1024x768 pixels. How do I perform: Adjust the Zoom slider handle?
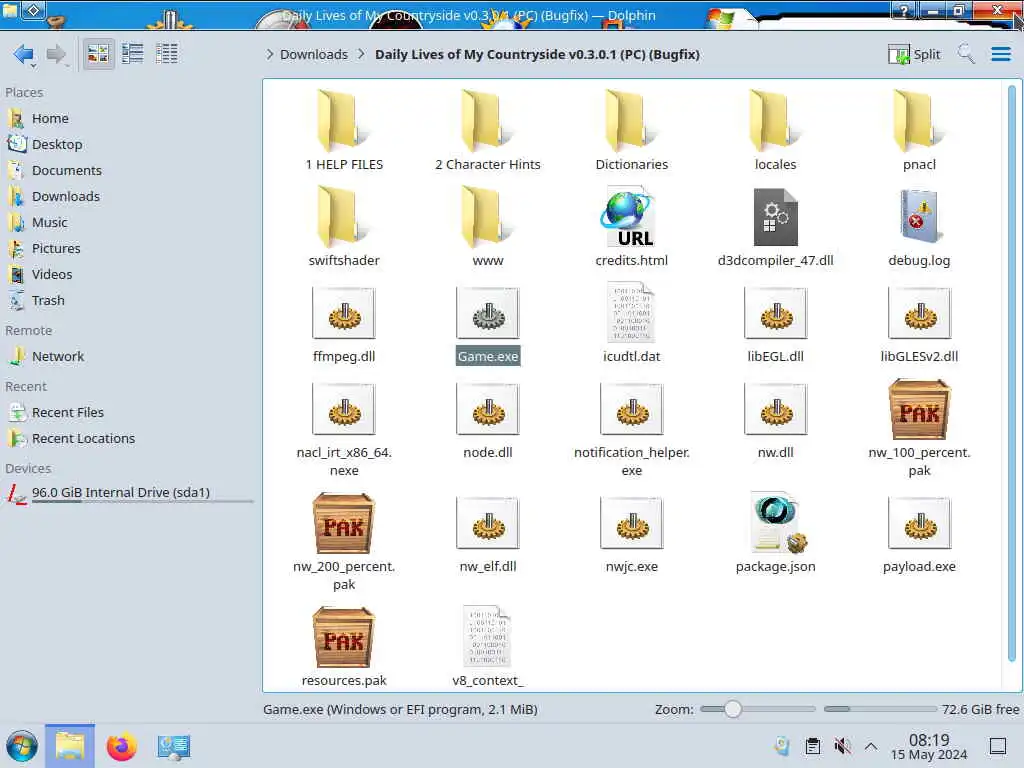733,709
